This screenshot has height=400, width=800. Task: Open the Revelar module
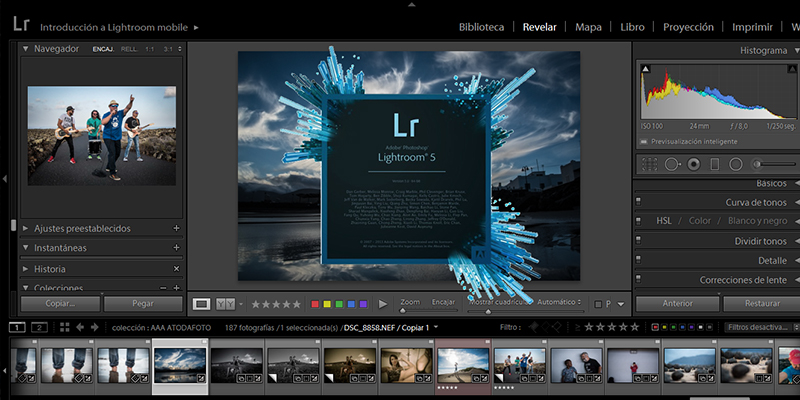tap(539, 27)
